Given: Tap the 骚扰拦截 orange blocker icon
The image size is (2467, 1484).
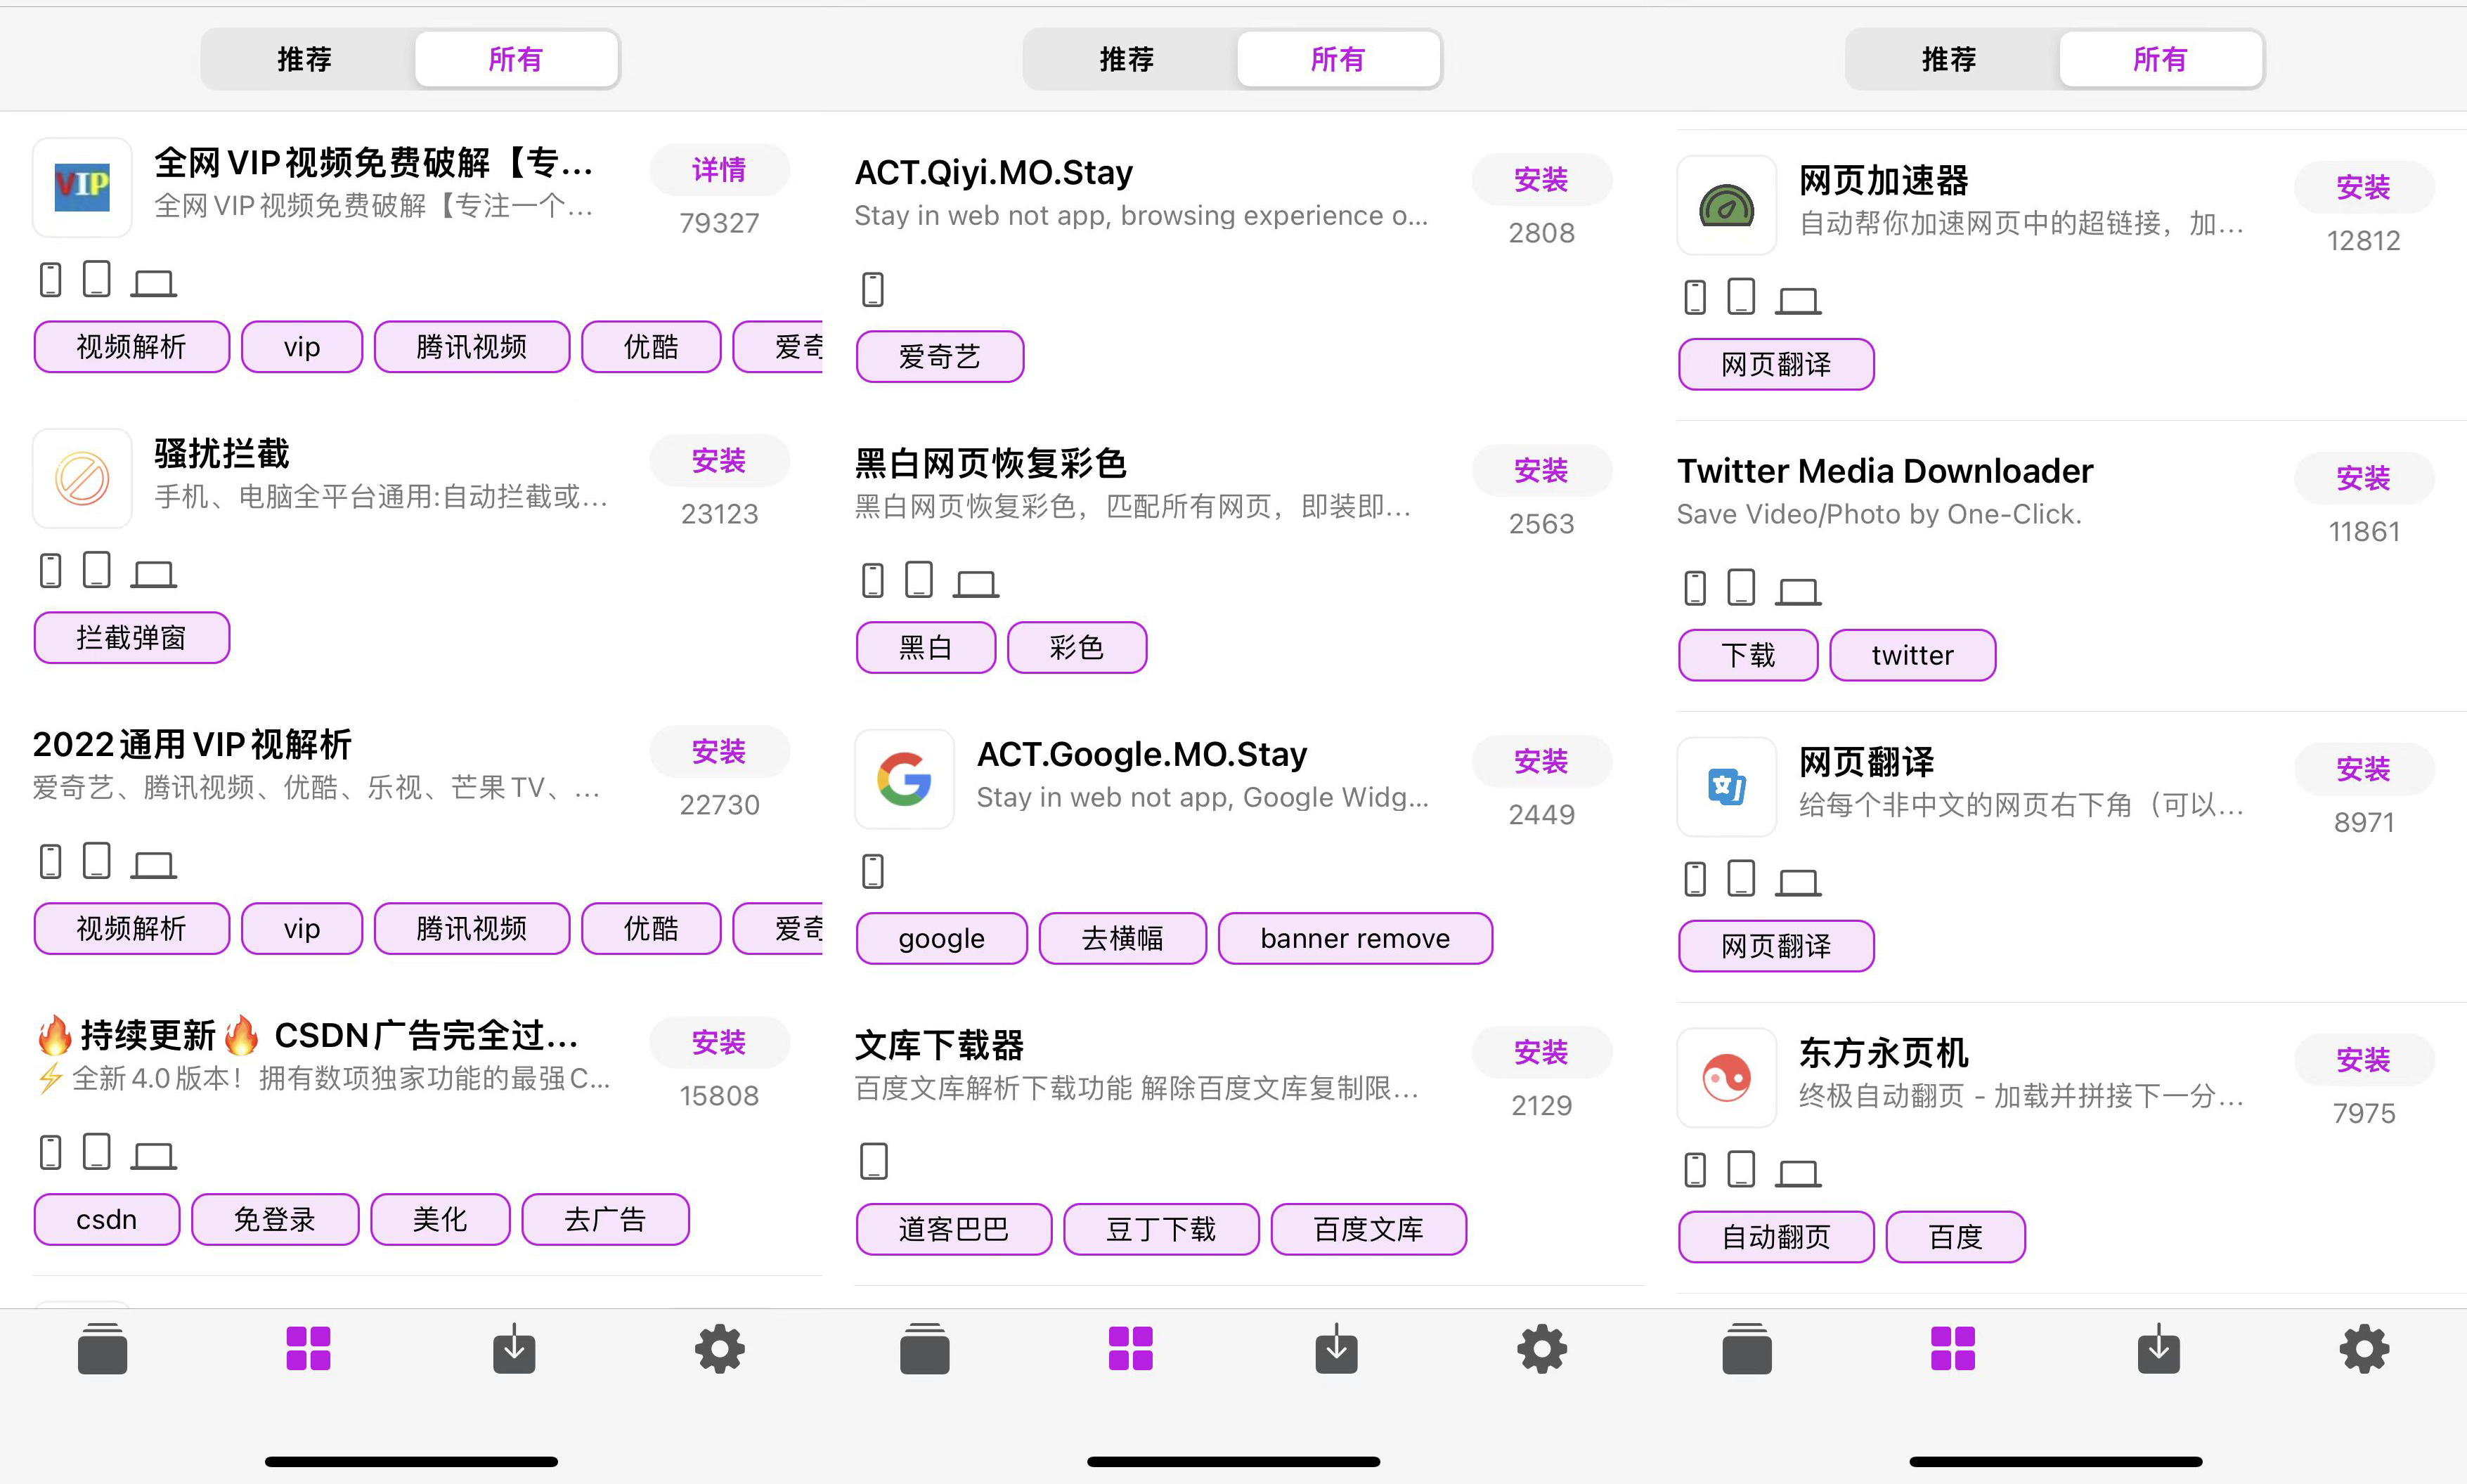Looking at the screenshot, I should [x=82, y=478].
